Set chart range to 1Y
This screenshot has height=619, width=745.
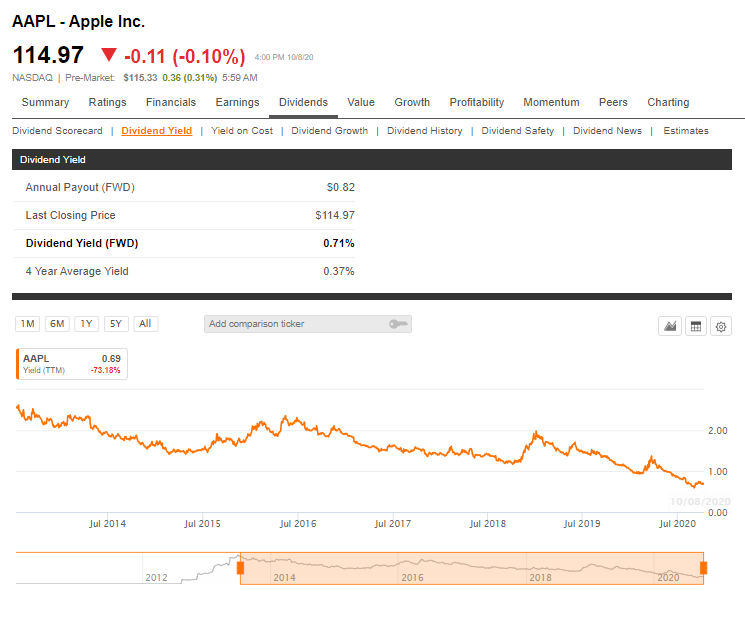86,324
